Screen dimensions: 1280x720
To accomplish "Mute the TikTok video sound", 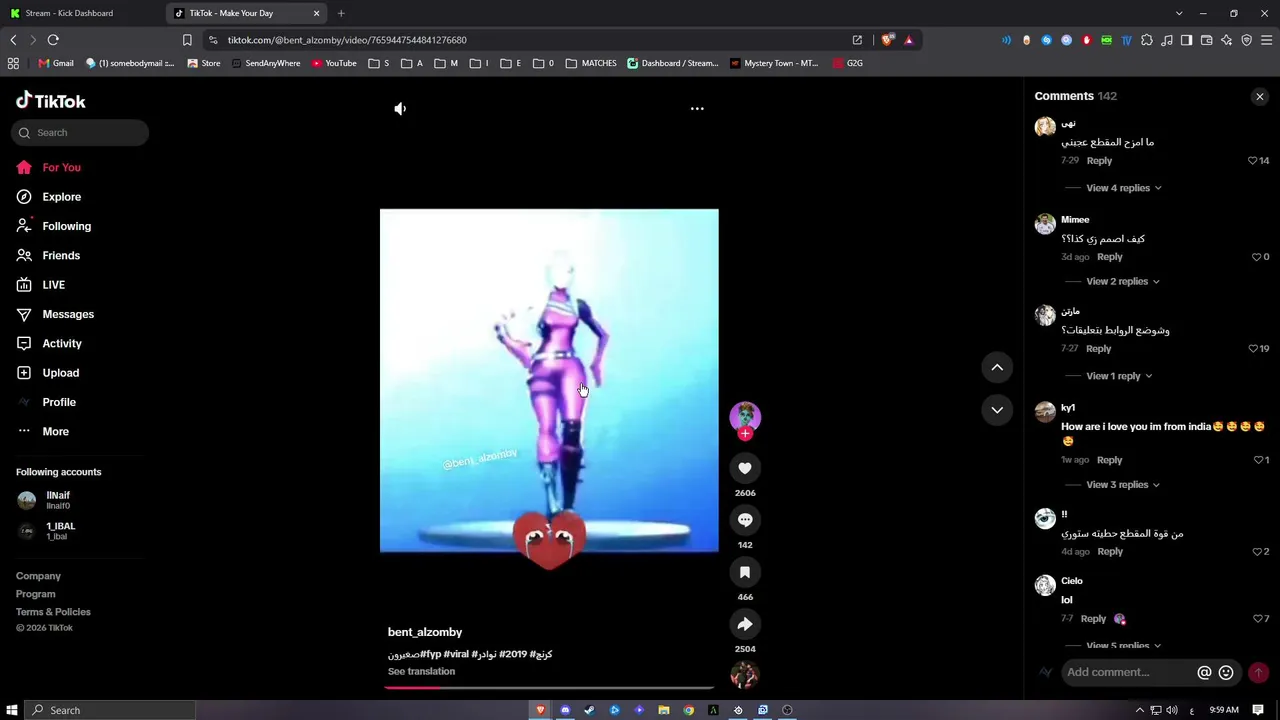I will point(400,108).
